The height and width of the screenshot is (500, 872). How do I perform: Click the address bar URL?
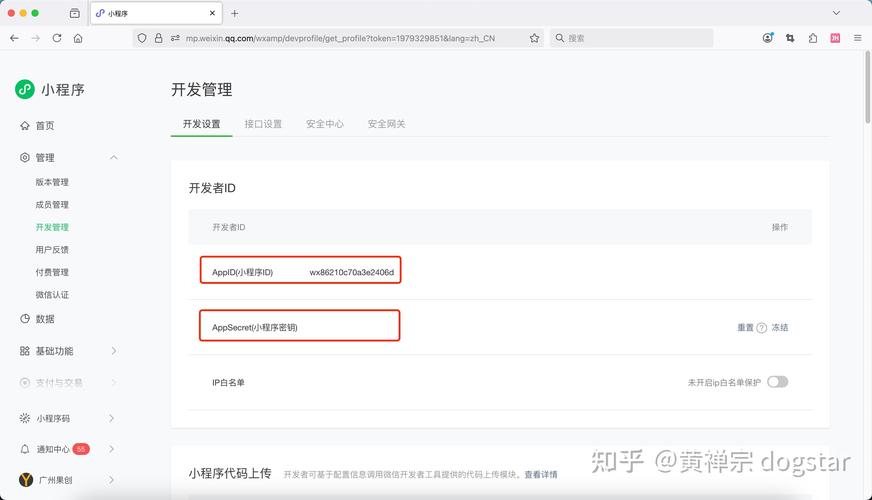click(340, 38)
